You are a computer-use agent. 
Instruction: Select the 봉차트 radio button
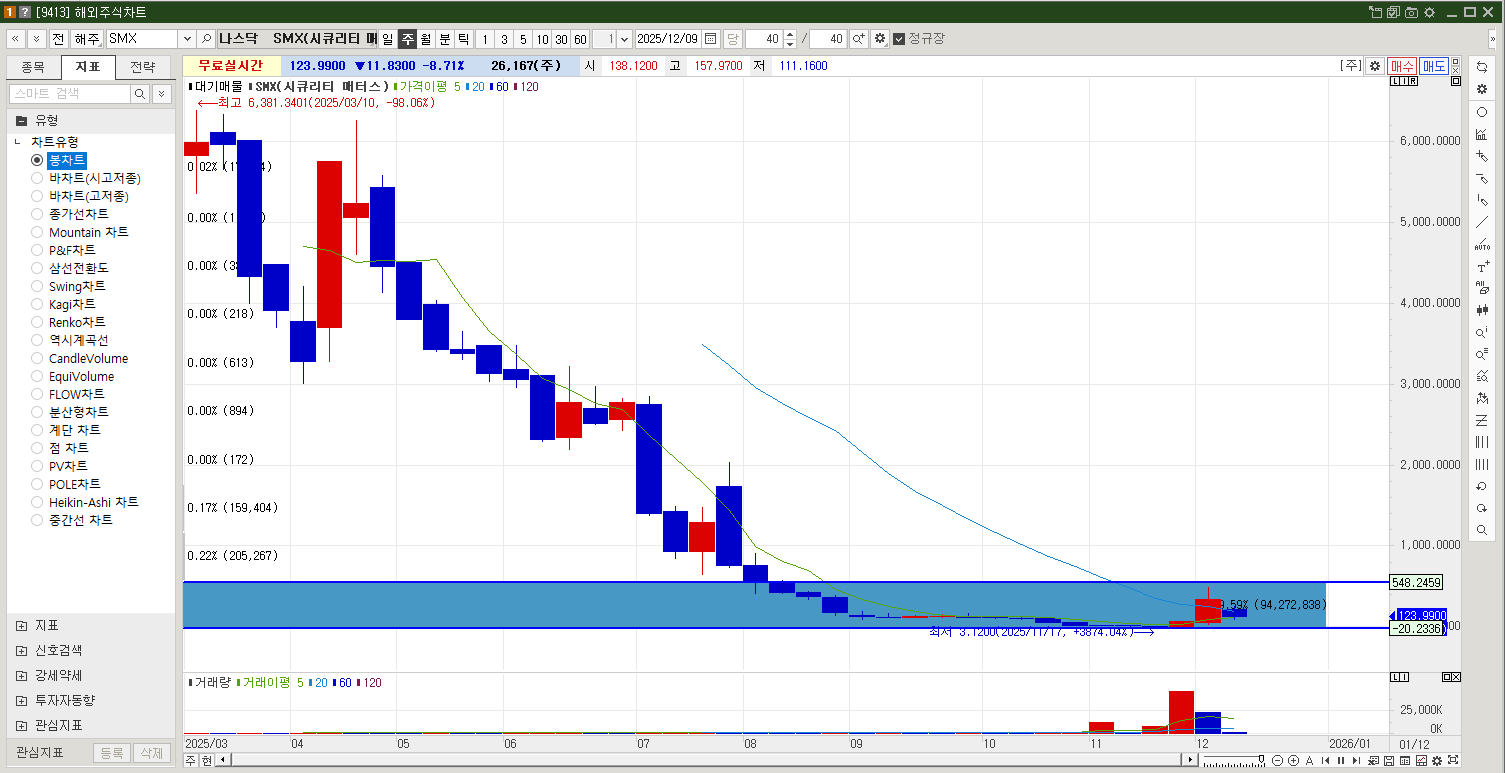(37, 160)
